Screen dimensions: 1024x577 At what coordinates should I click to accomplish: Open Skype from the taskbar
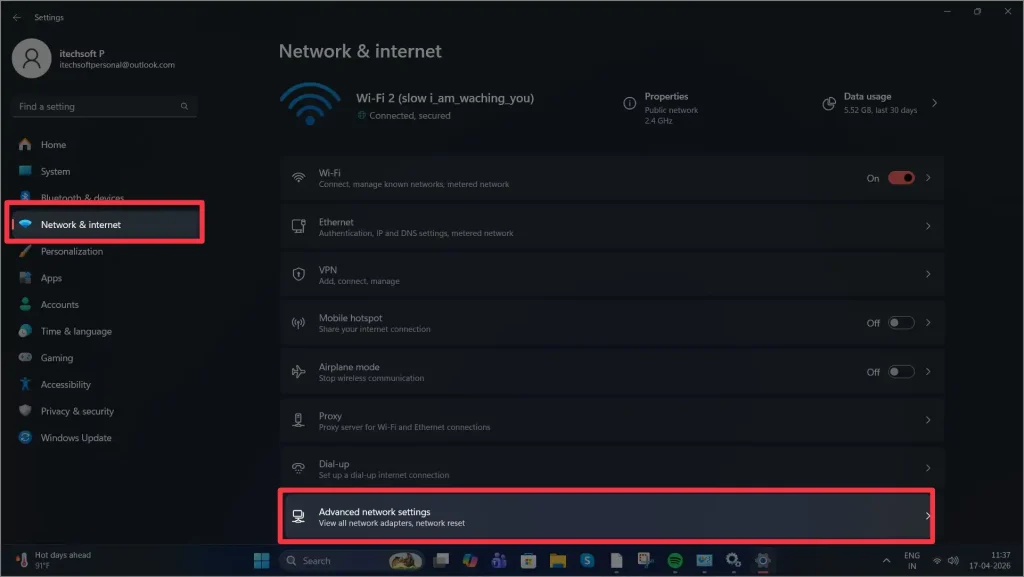click(587, 561)
